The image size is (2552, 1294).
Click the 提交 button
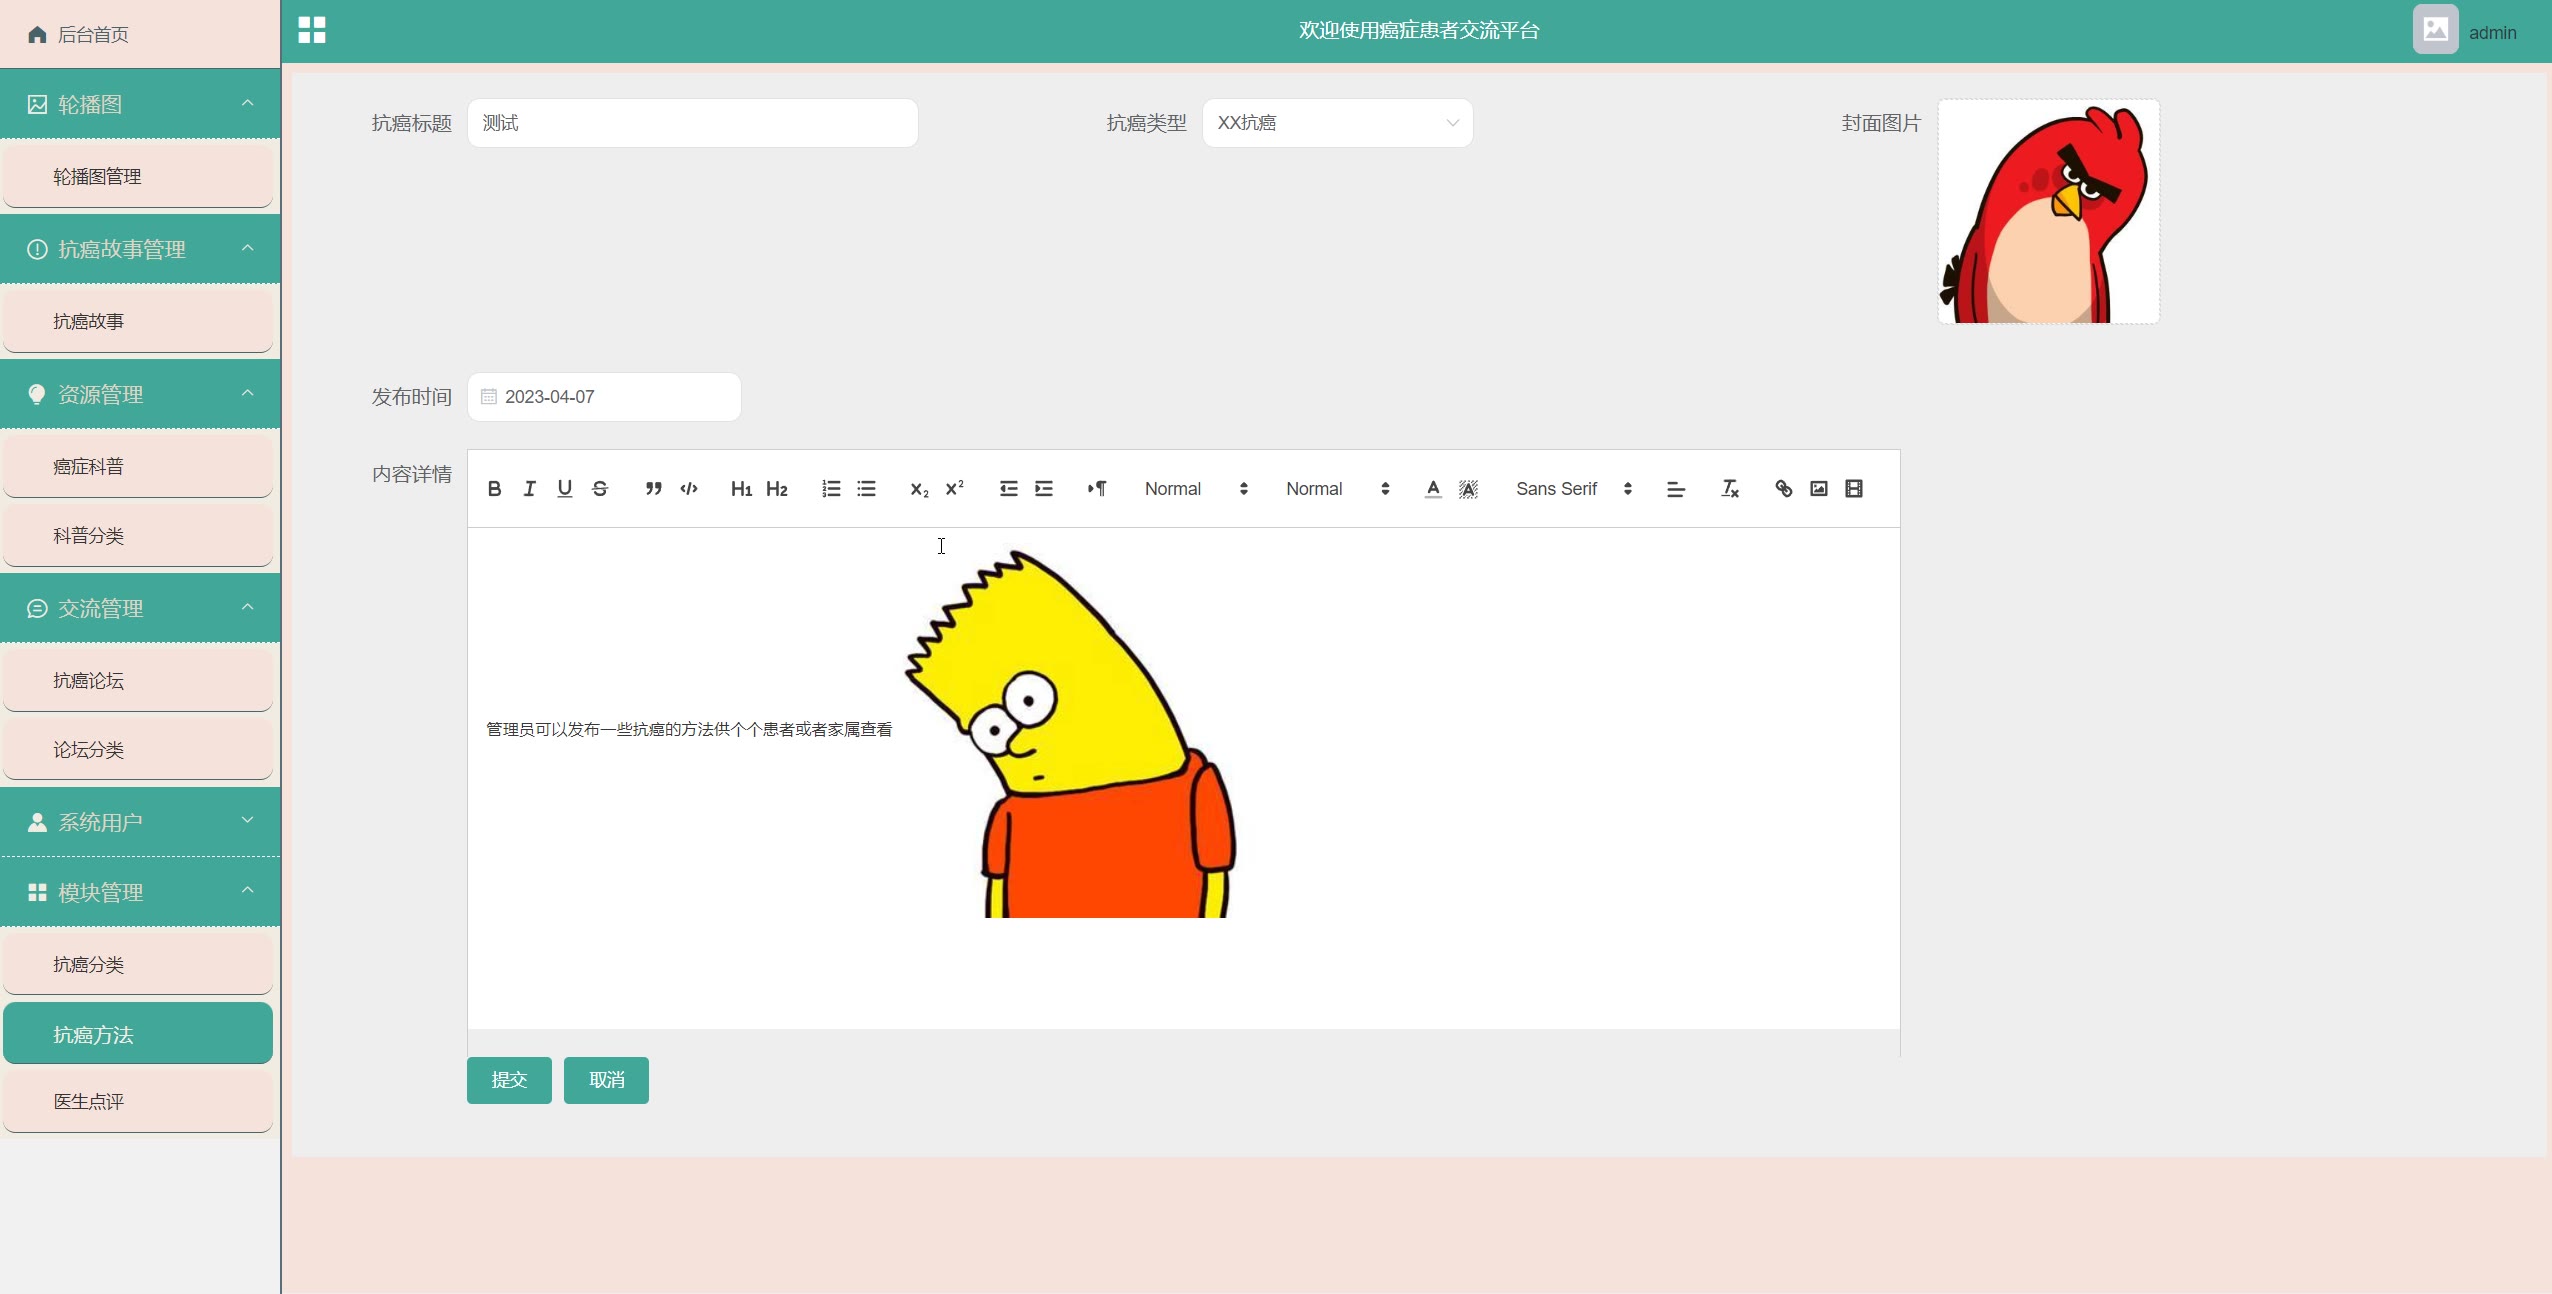[509, 1080]
